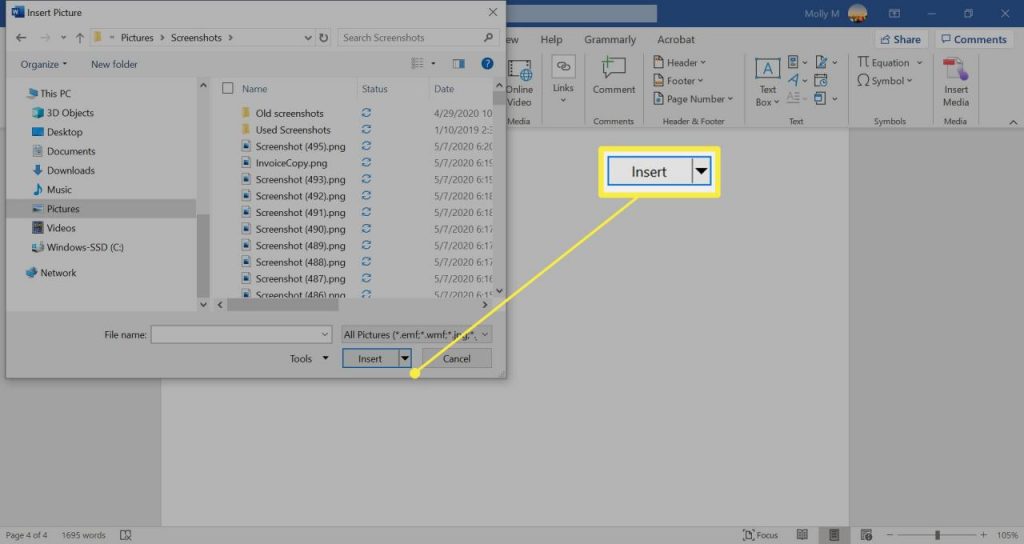Screen dimensions: 1024x544
Task: Open the proofing check icon in status bar
Action: pyautogui.click(x=125, y=536)
